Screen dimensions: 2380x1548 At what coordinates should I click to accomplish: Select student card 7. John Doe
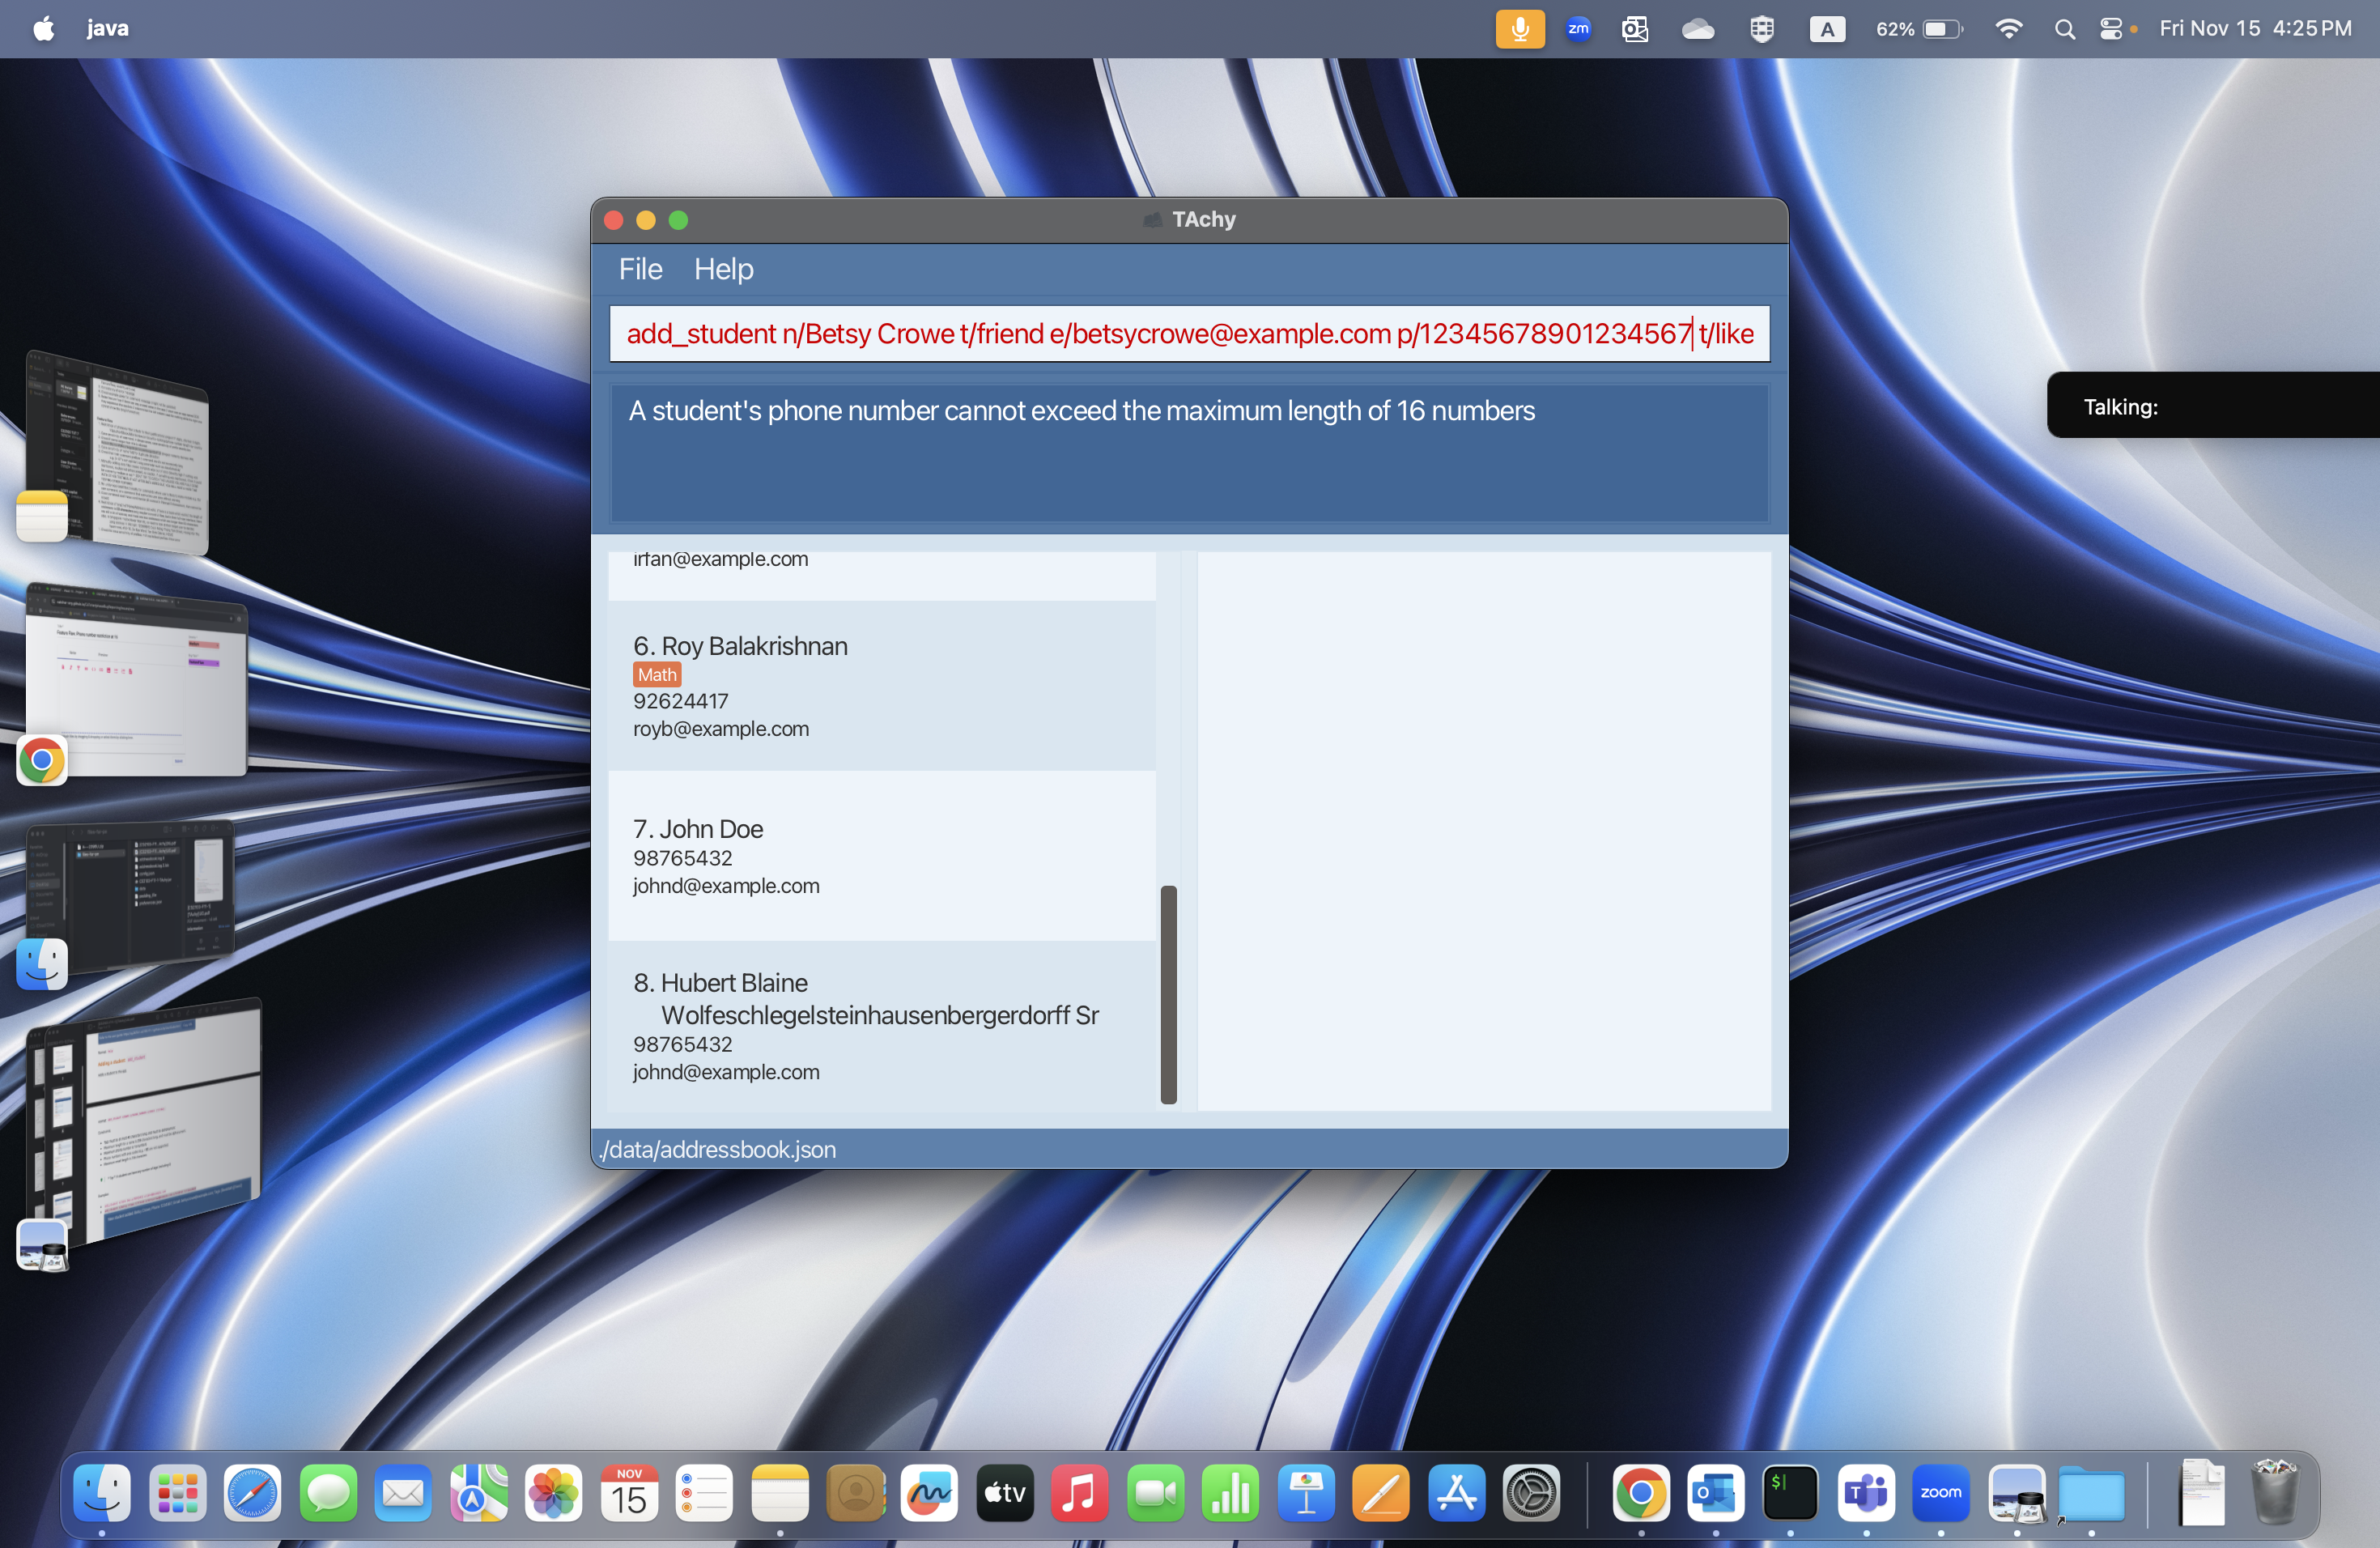pyautogui.click(x=882, y=856)
